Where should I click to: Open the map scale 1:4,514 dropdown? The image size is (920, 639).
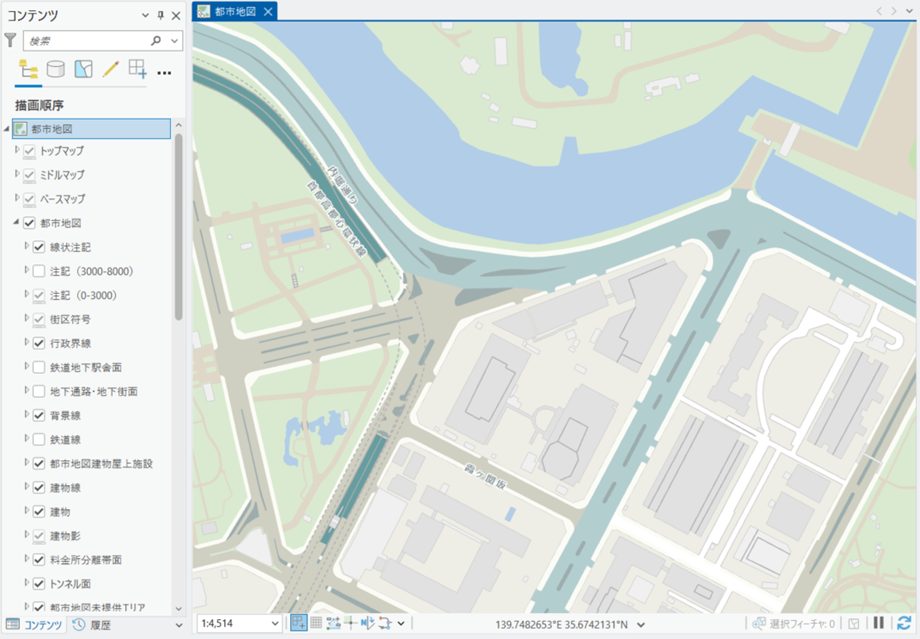coord(275,624)
